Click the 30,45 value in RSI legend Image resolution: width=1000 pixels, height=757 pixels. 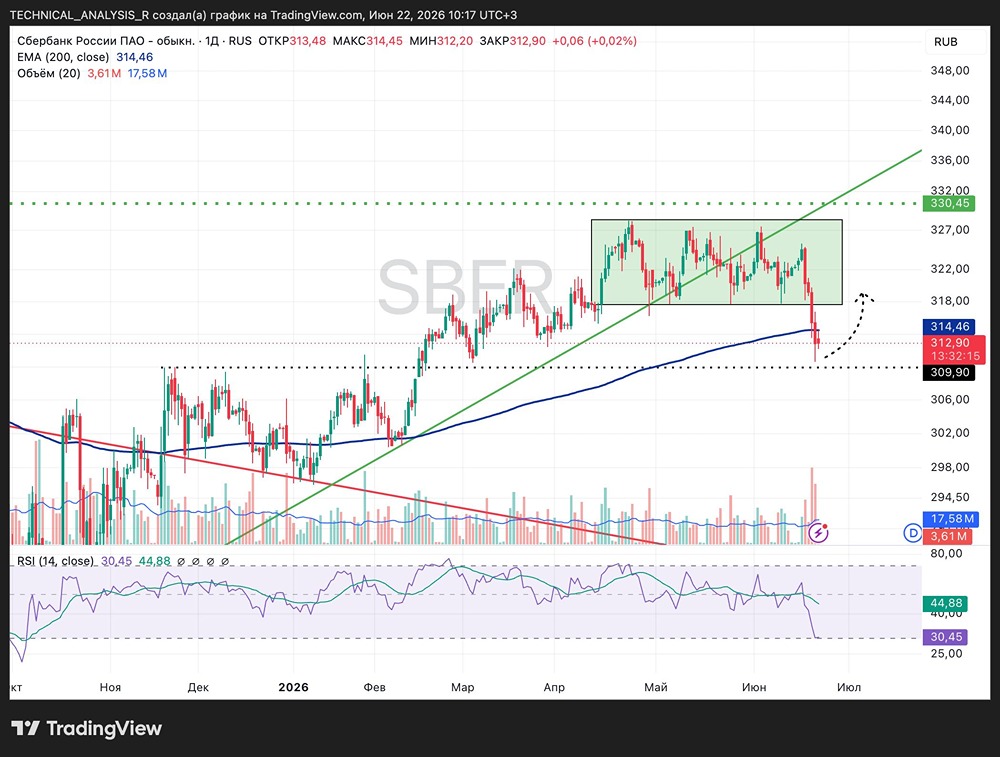116,561
